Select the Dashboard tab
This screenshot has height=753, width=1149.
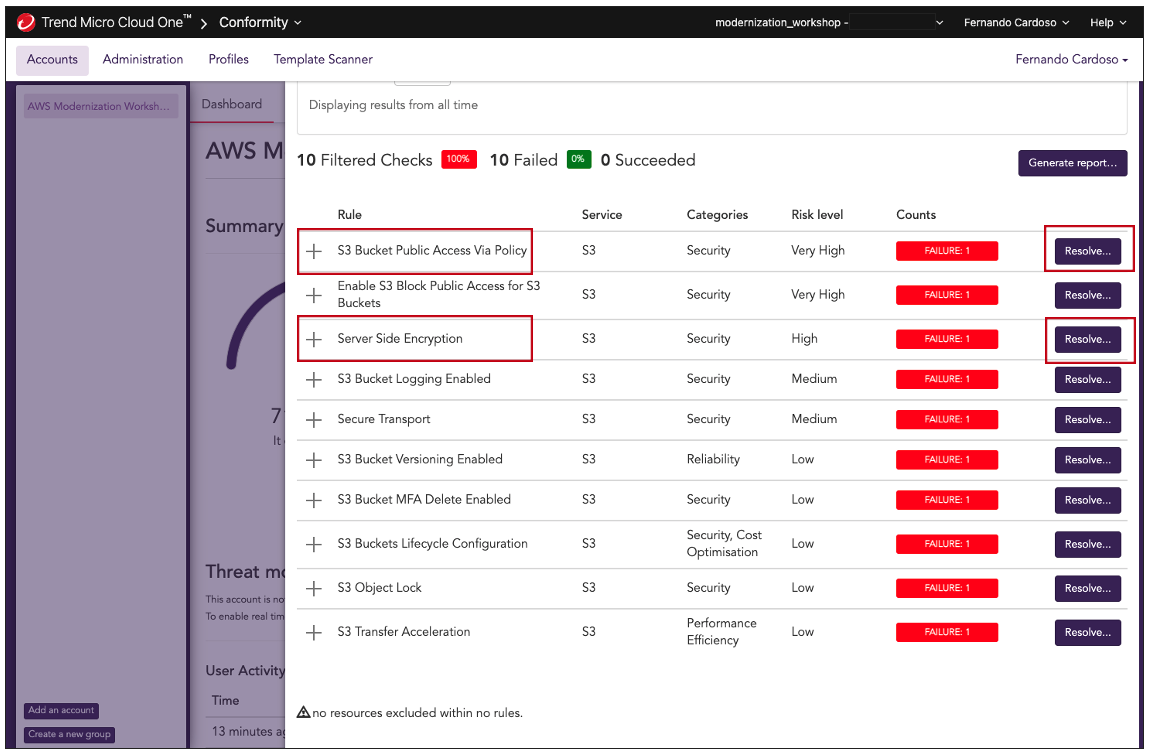click(232, 105)
